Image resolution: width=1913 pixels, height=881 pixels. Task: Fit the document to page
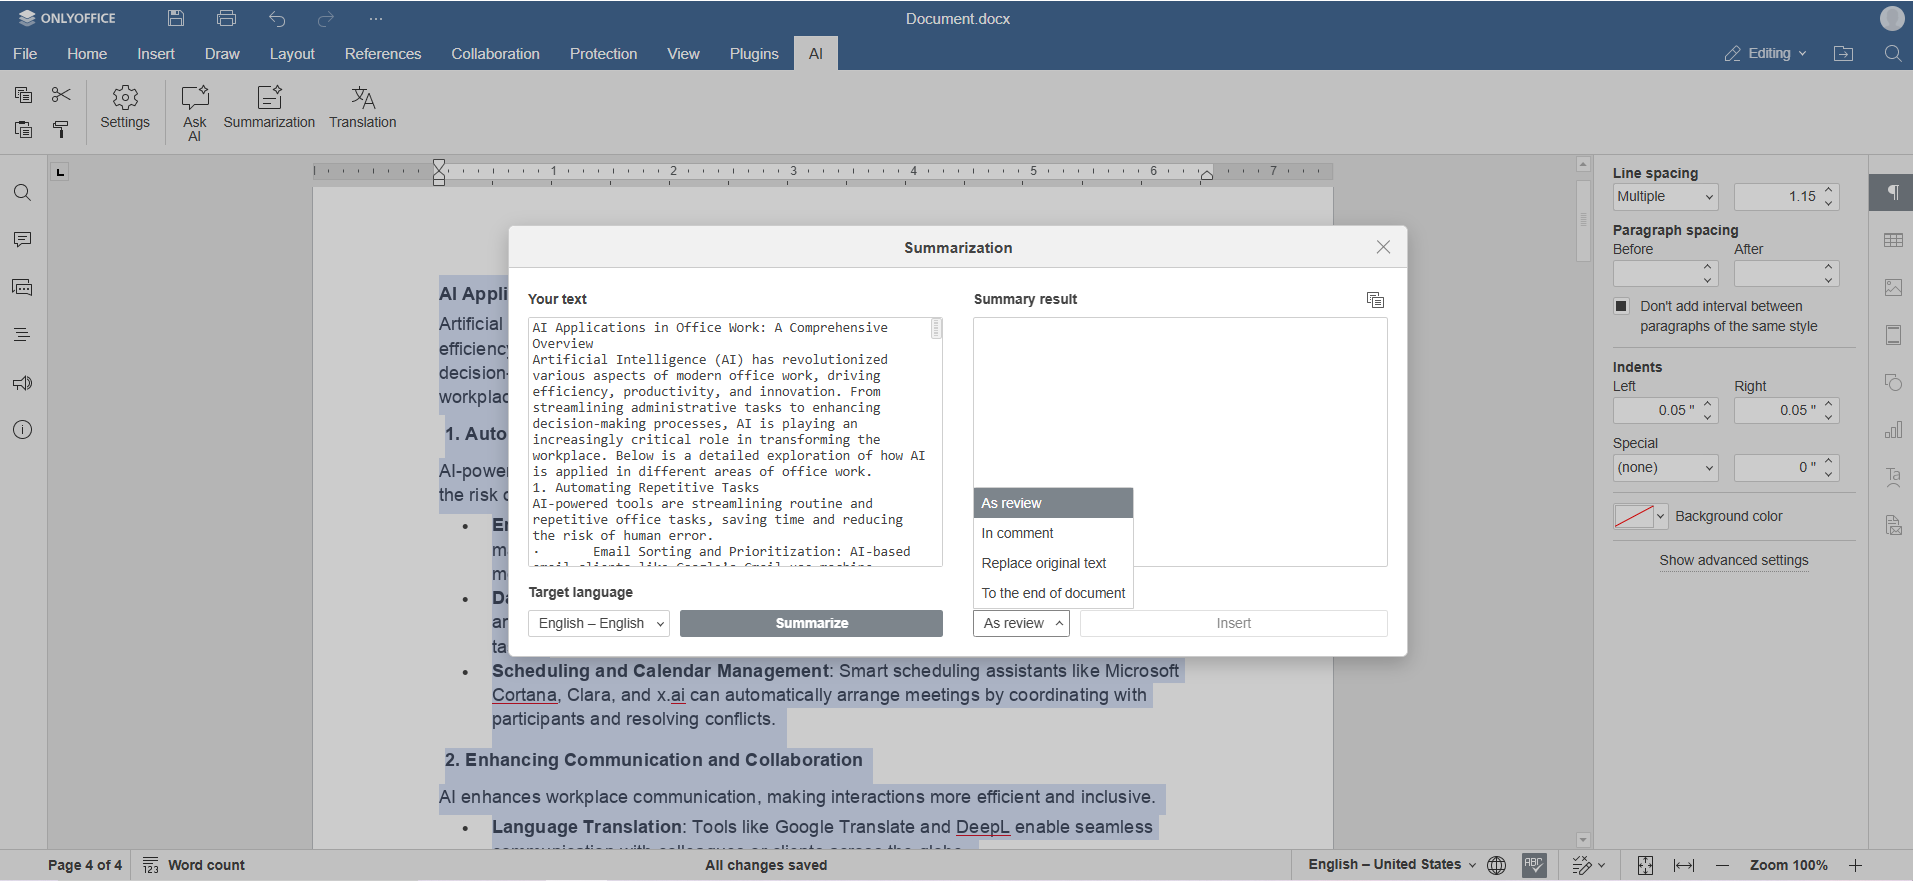1645,865
